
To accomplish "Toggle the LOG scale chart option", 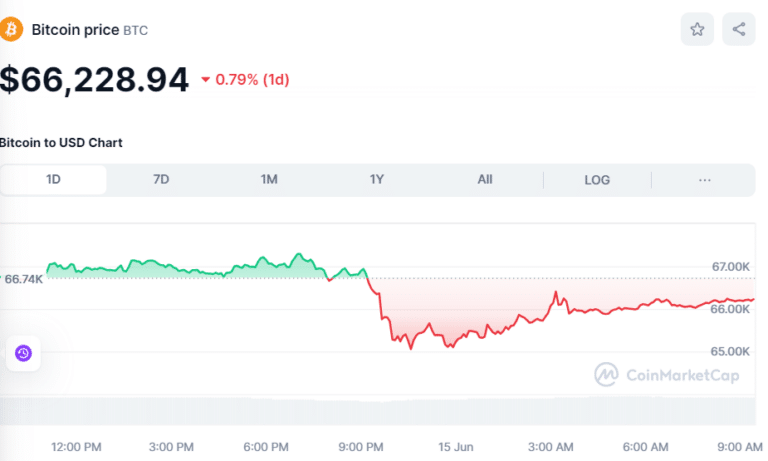I will coord(597,180).
